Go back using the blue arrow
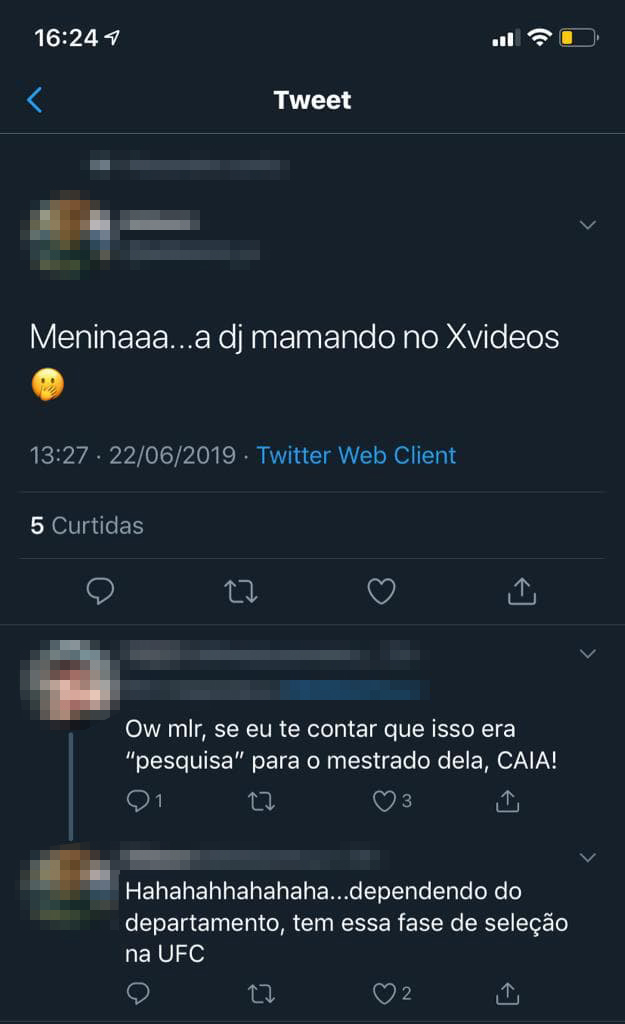 [x=35, y=100]
